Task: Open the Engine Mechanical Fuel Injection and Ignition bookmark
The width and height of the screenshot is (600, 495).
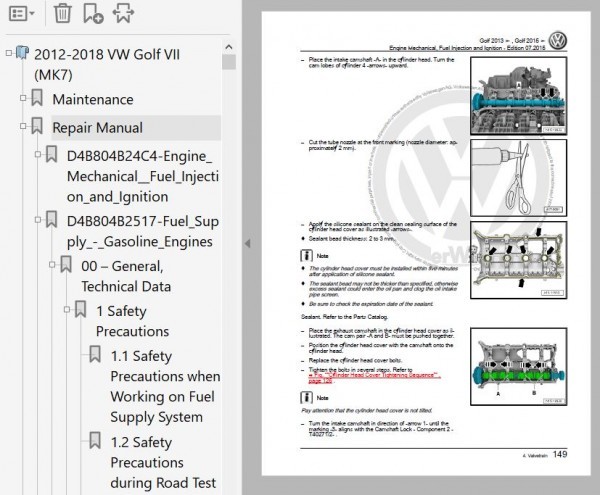Action: 143,176
